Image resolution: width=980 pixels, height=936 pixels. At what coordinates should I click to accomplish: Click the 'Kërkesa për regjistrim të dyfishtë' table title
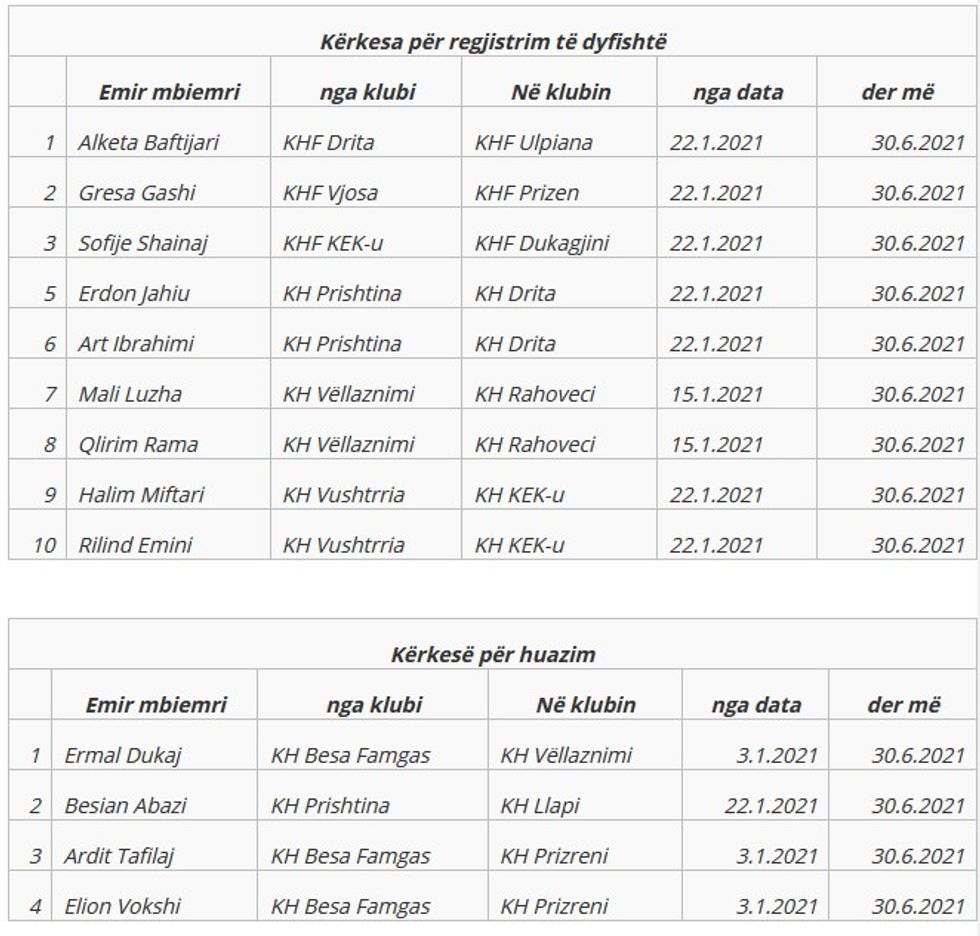tap(493, 42)
